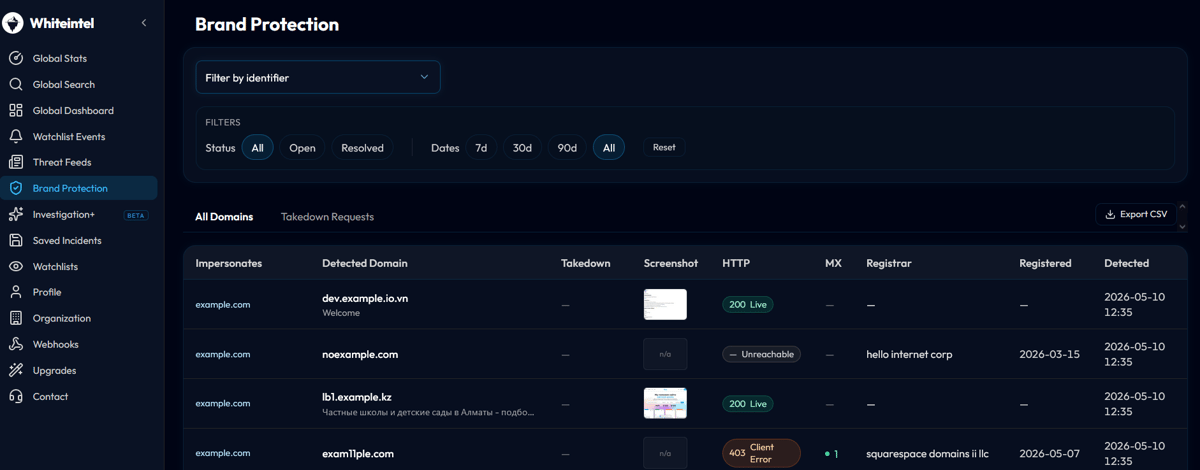
Task: Click the Global Search magnifier icon
Action: (15, 84)
